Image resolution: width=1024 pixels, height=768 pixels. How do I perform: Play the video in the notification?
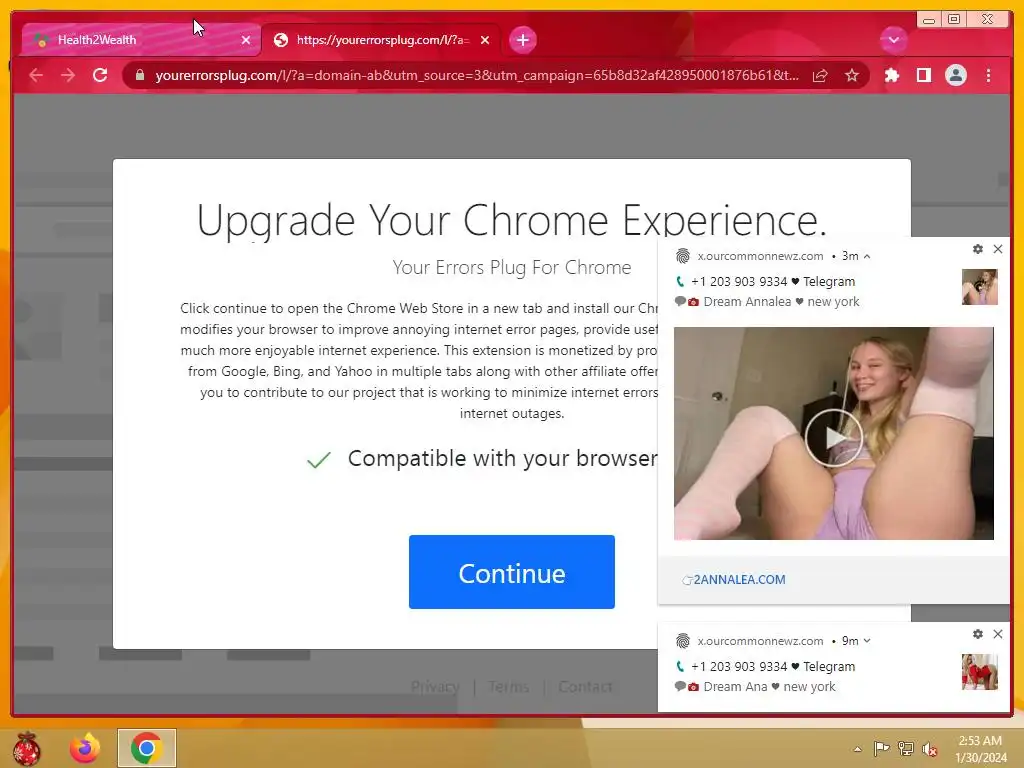(x=833, y=438)
